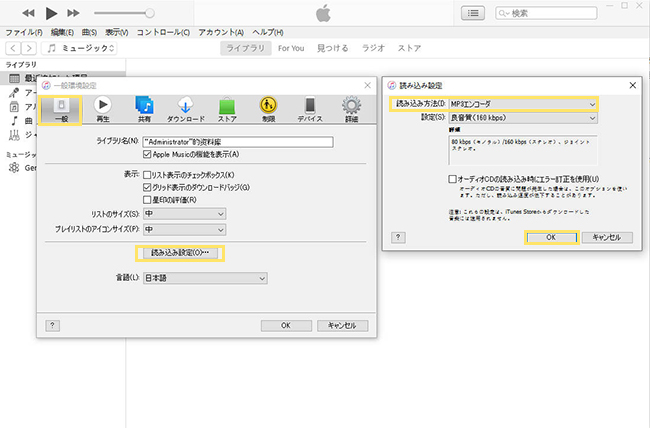The image size is (650, 428).
Task: Close the 読み込み設定 dialog
Action: pyautogui.click(x=633, y=85)
